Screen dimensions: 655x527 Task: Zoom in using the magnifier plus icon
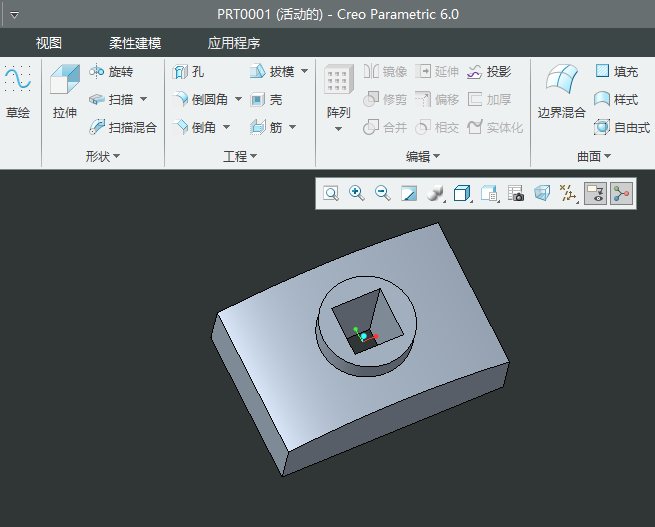(x=357, y=194)
